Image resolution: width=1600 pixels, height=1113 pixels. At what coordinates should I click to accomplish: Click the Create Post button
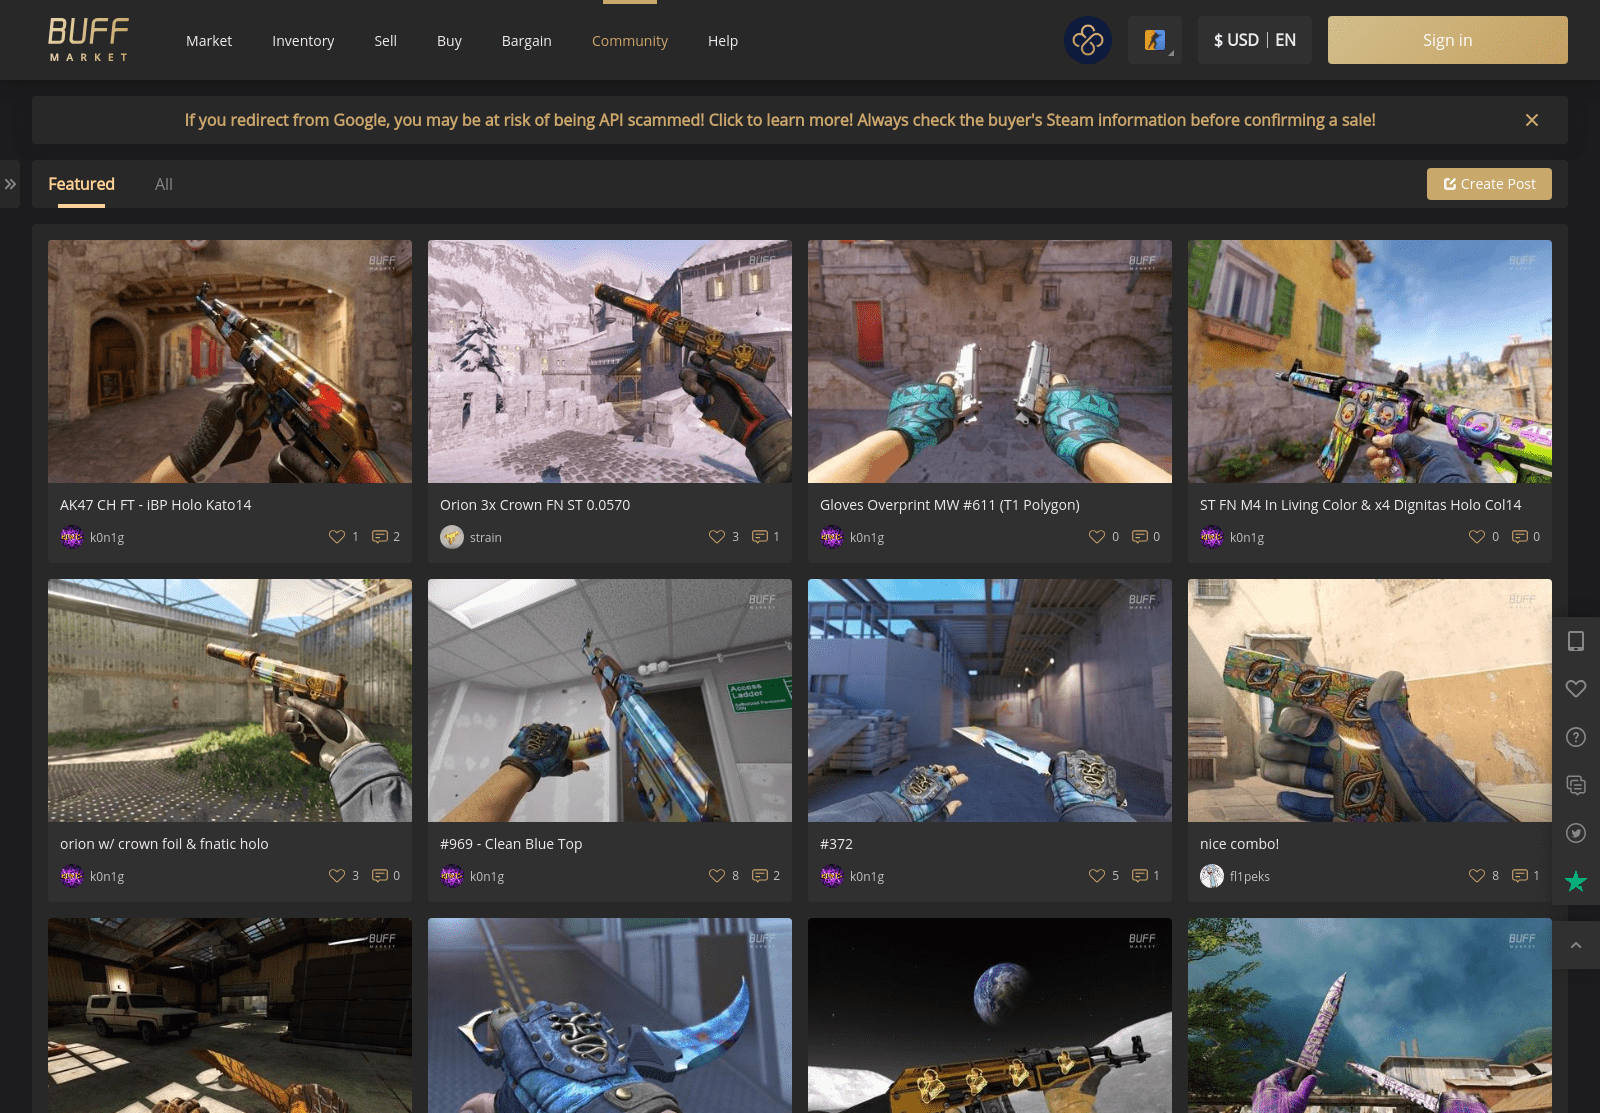tap(1489, 184)
